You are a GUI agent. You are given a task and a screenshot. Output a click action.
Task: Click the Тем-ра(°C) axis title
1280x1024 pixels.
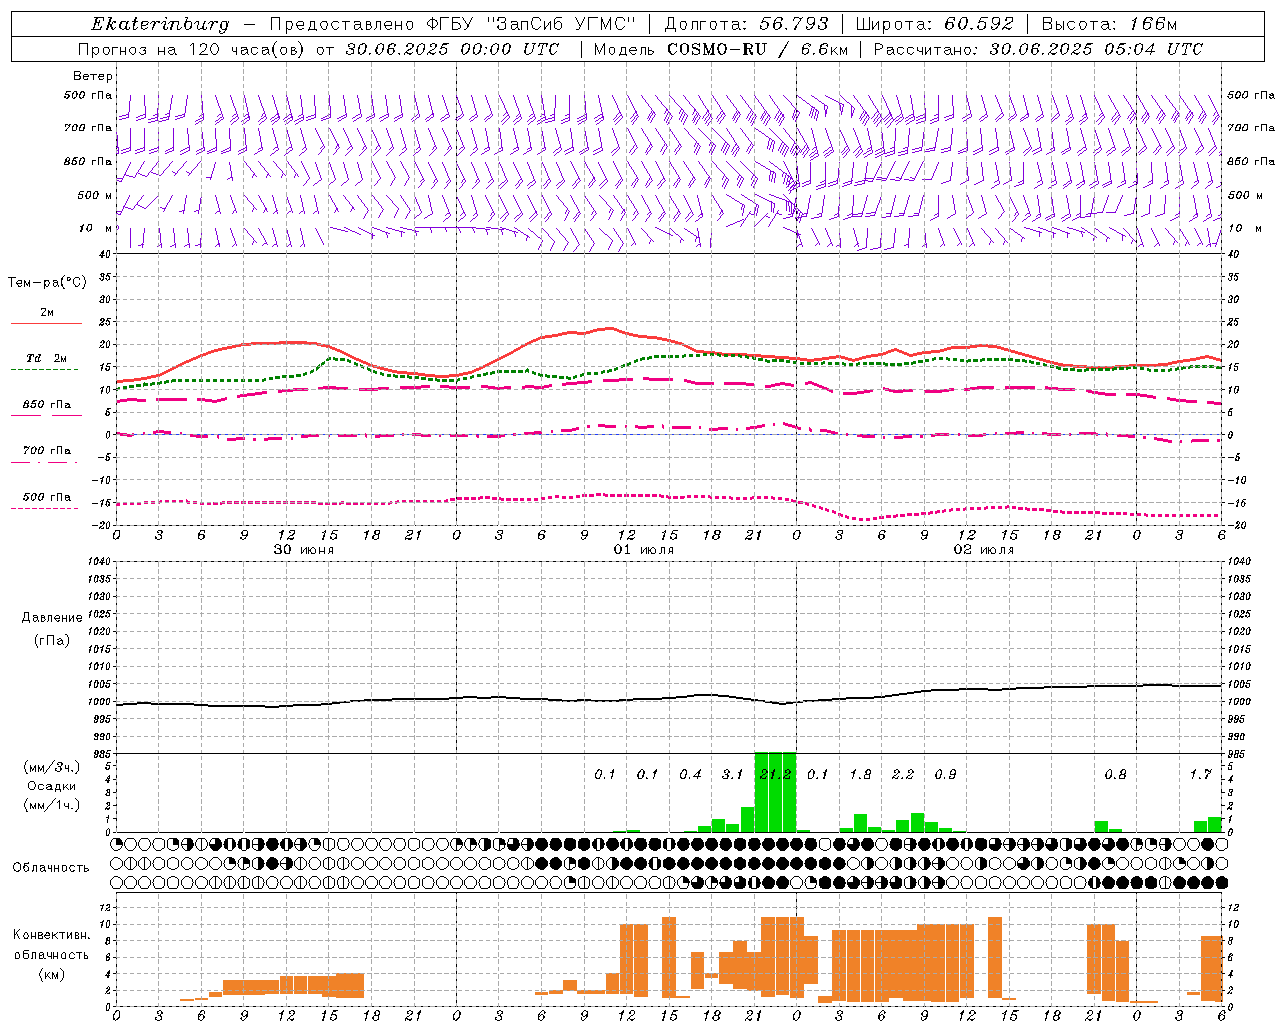point(47,283)
